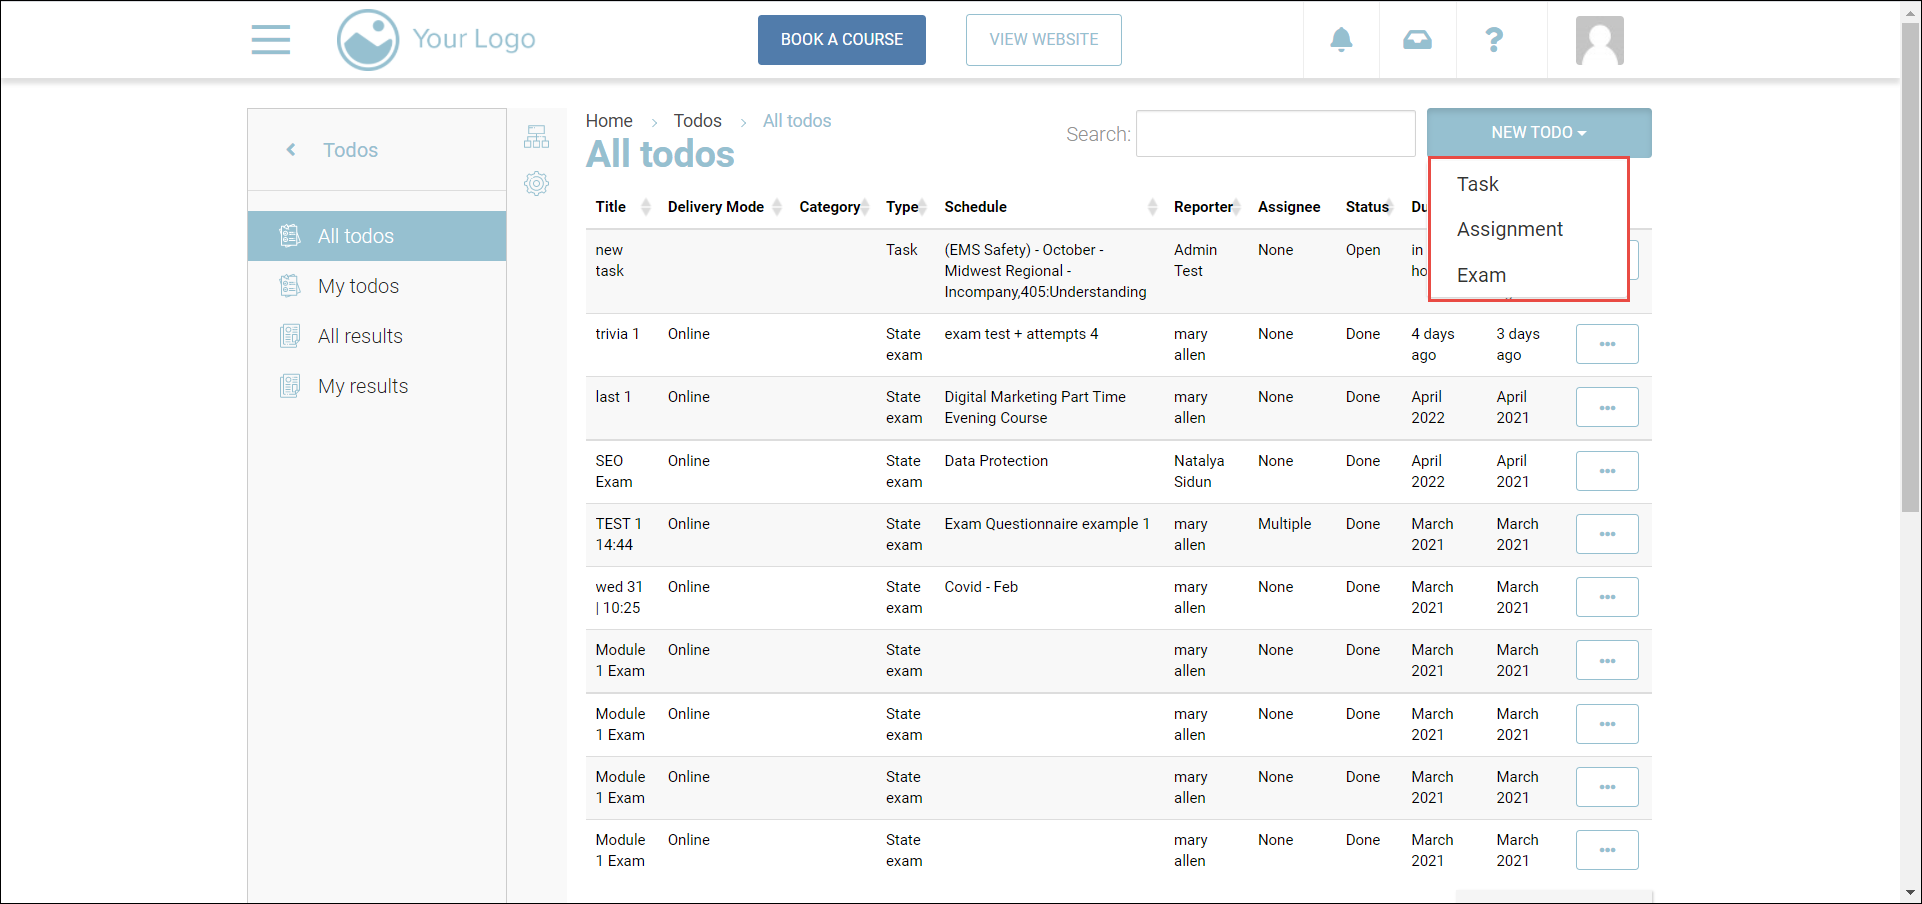Click the notifications bell icon
The height and width of the screenshot is (904, 1922).
(1341, 40)
